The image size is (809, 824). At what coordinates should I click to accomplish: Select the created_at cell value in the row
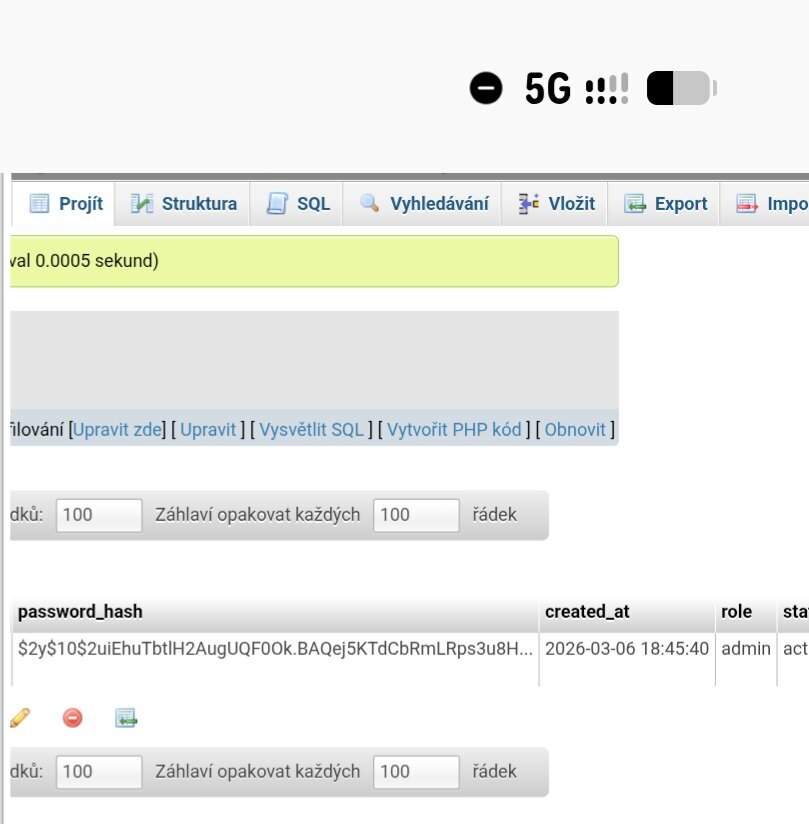(x=627, y=648)
